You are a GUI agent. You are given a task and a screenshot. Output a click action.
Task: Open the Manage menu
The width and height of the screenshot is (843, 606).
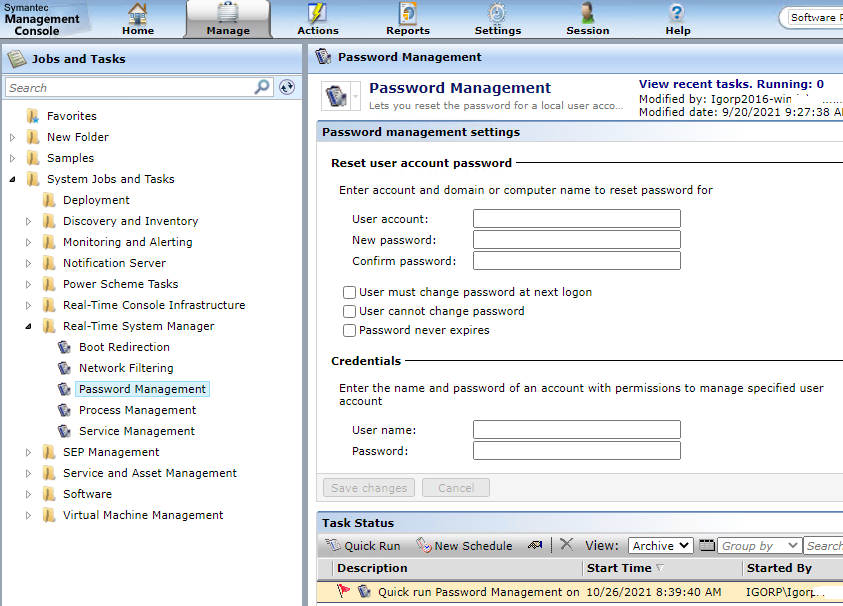(228, 19)
